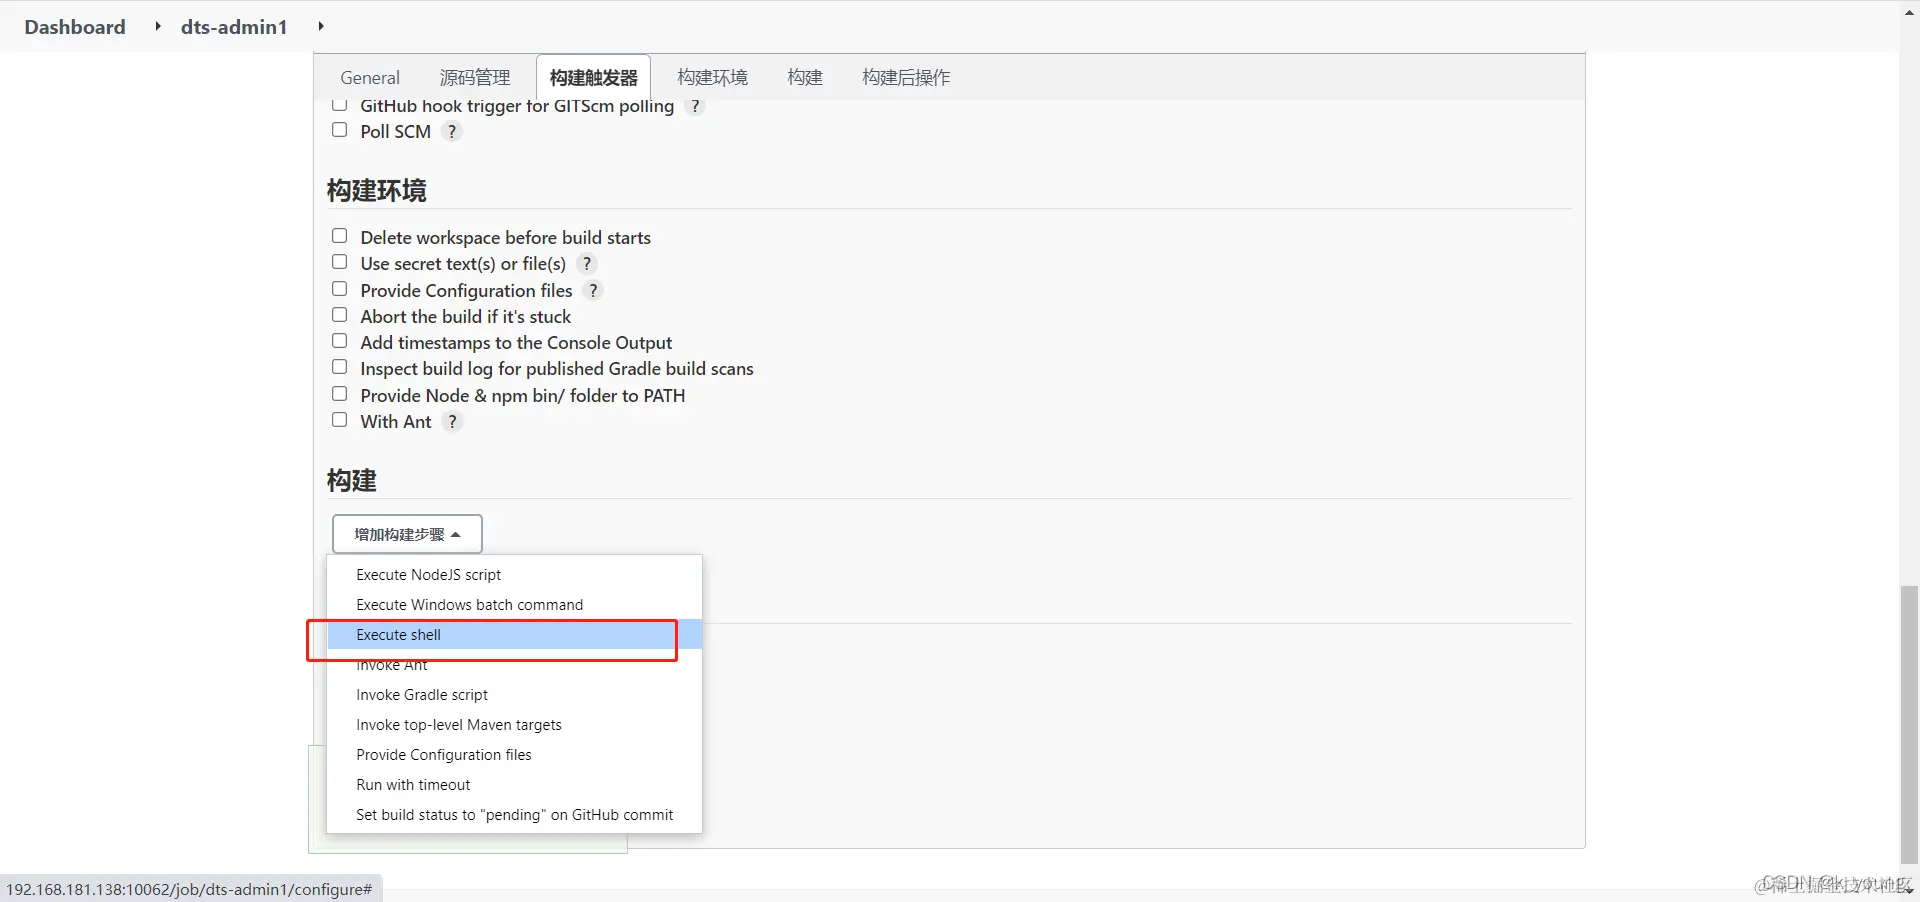Choose Provide Configuration files in build menu
Screen dimensions: 1920x902
pos(514,755)
